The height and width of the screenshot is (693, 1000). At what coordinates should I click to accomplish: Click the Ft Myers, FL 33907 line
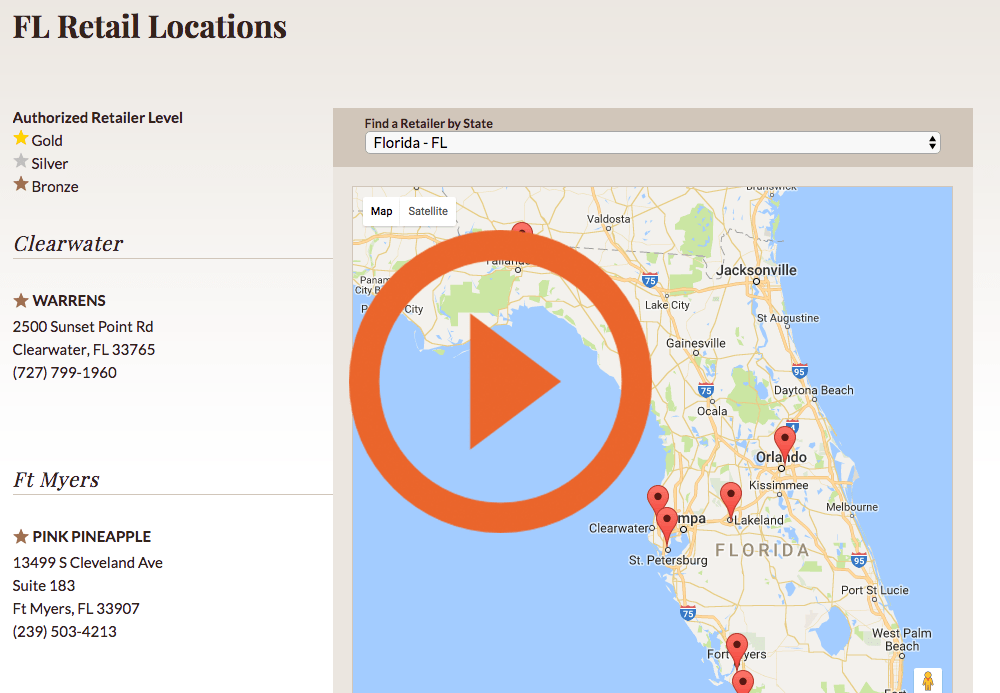76,608
